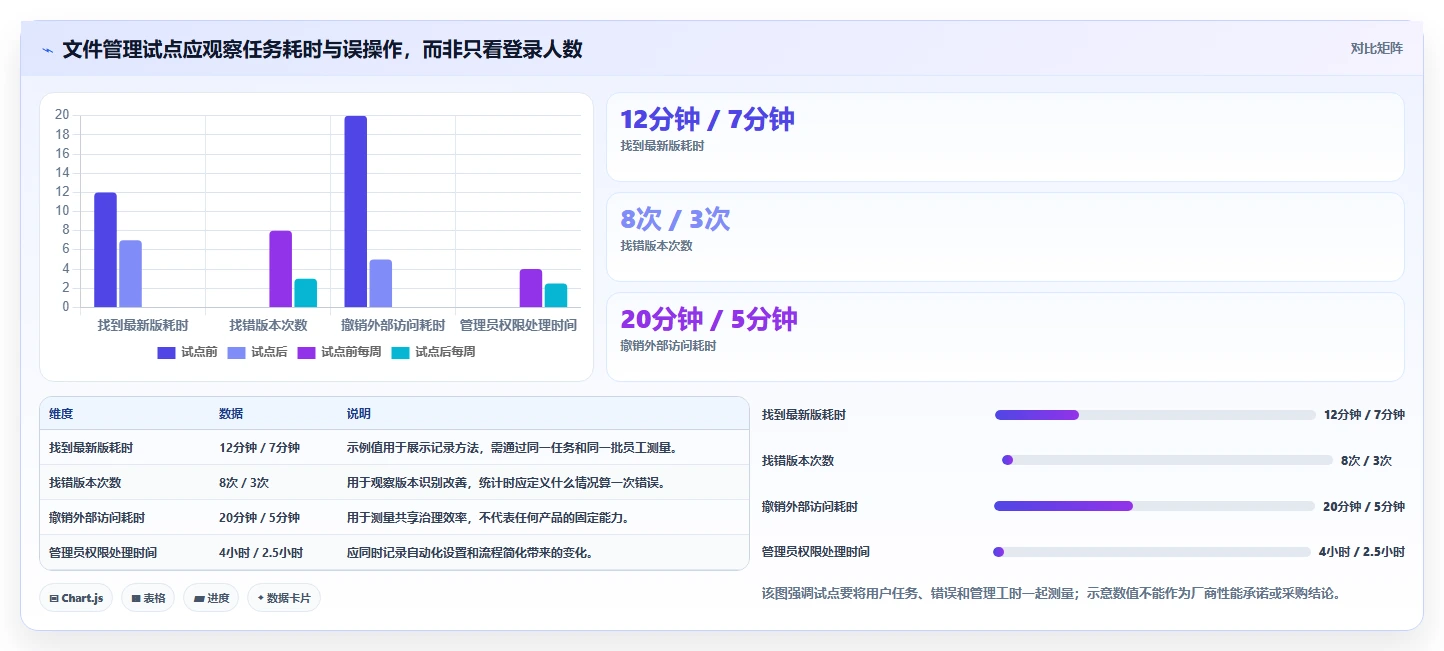Viewport: 1444px width, 651px height.
Task: Click the 找错版本次数 table row label
Action: [x=85, y=482]
